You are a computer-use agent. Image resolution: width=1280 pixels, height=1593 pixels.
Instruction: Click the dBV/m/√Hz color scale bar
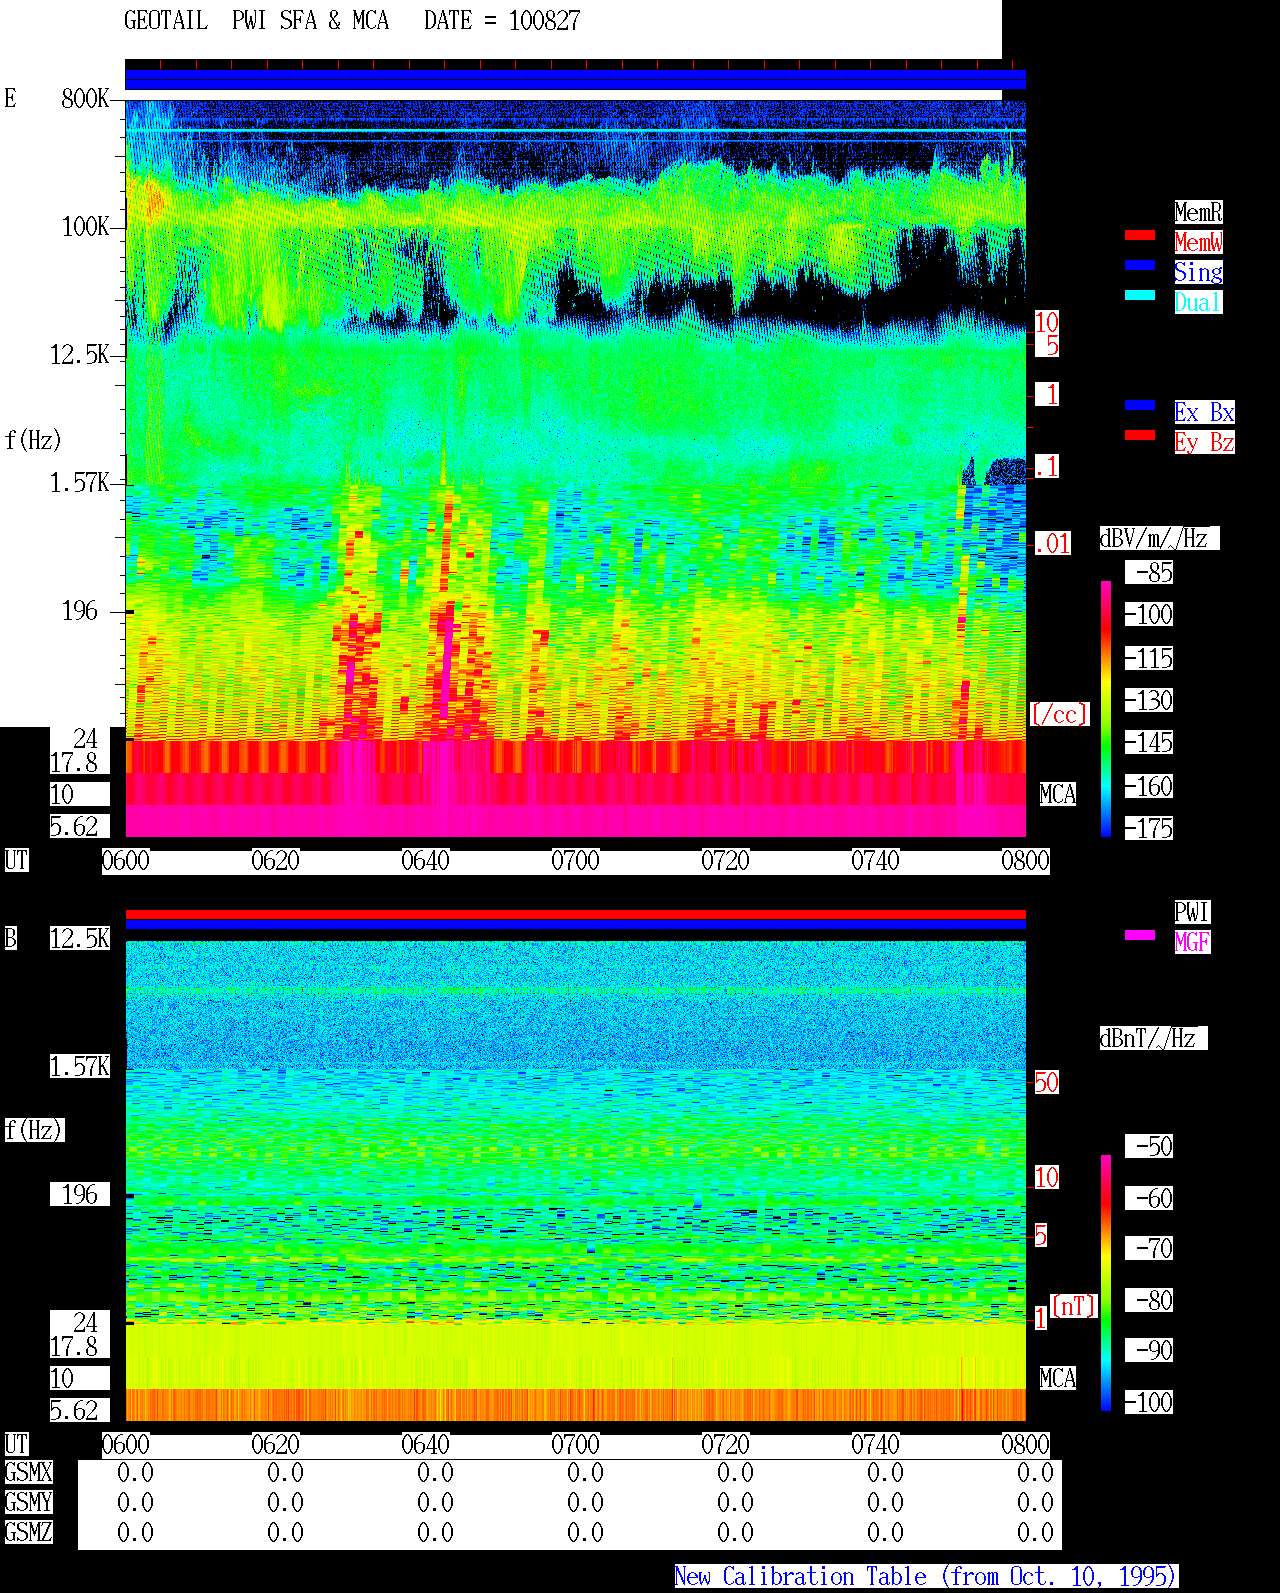pos(1106,708)
